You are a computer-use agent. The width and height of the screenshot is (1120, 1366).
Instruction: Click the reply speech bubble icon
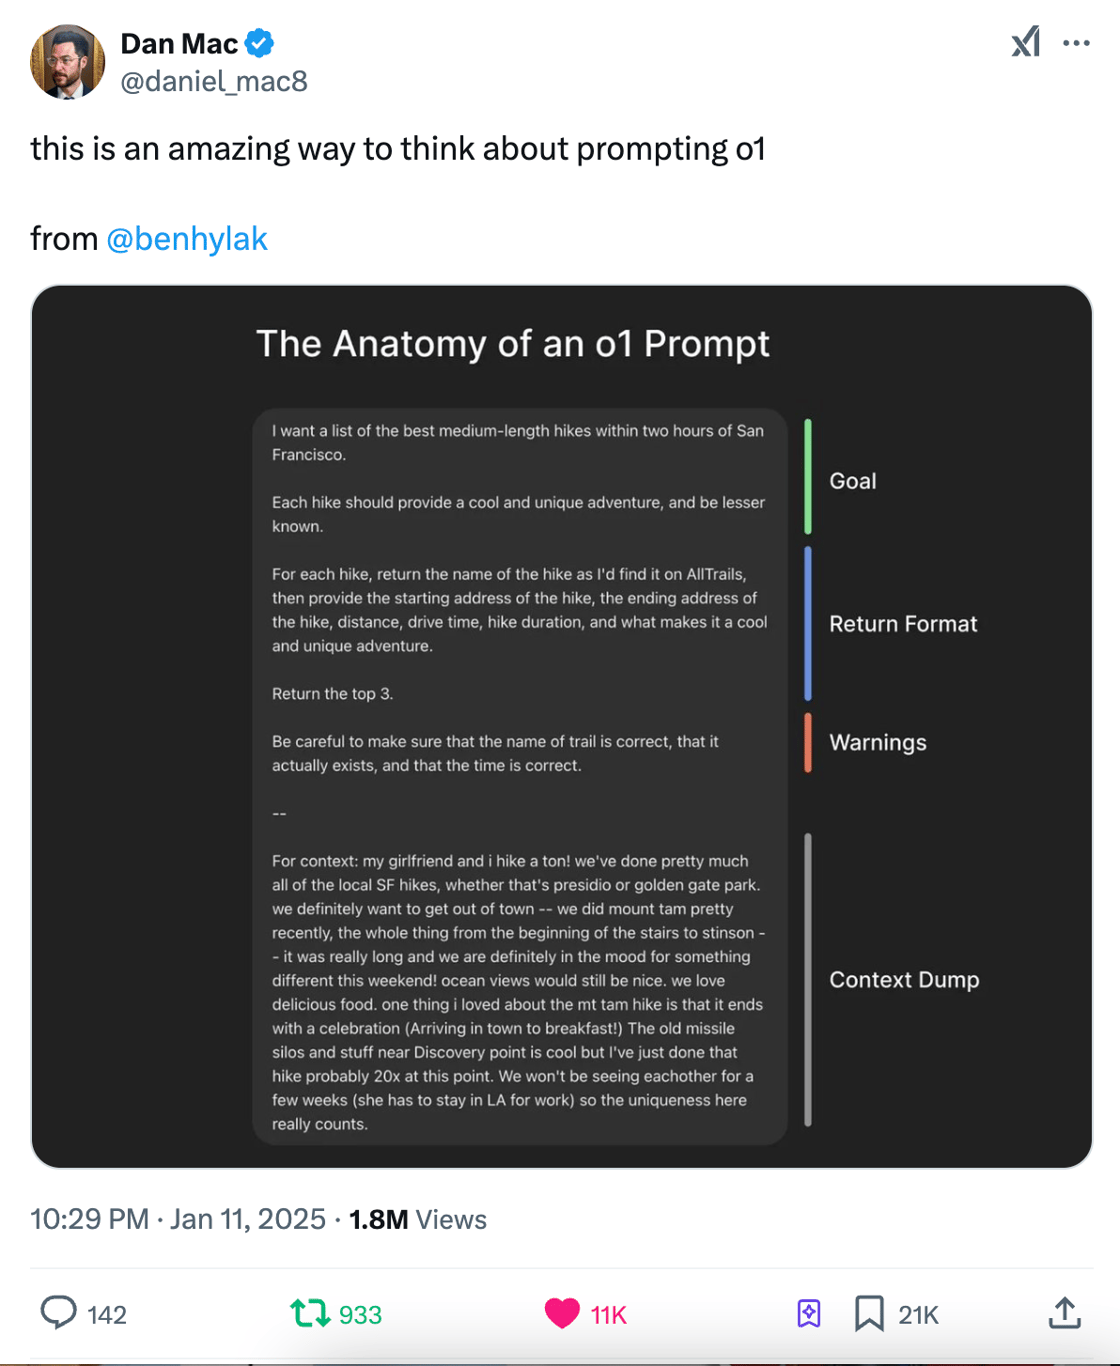pos(58,1313)
